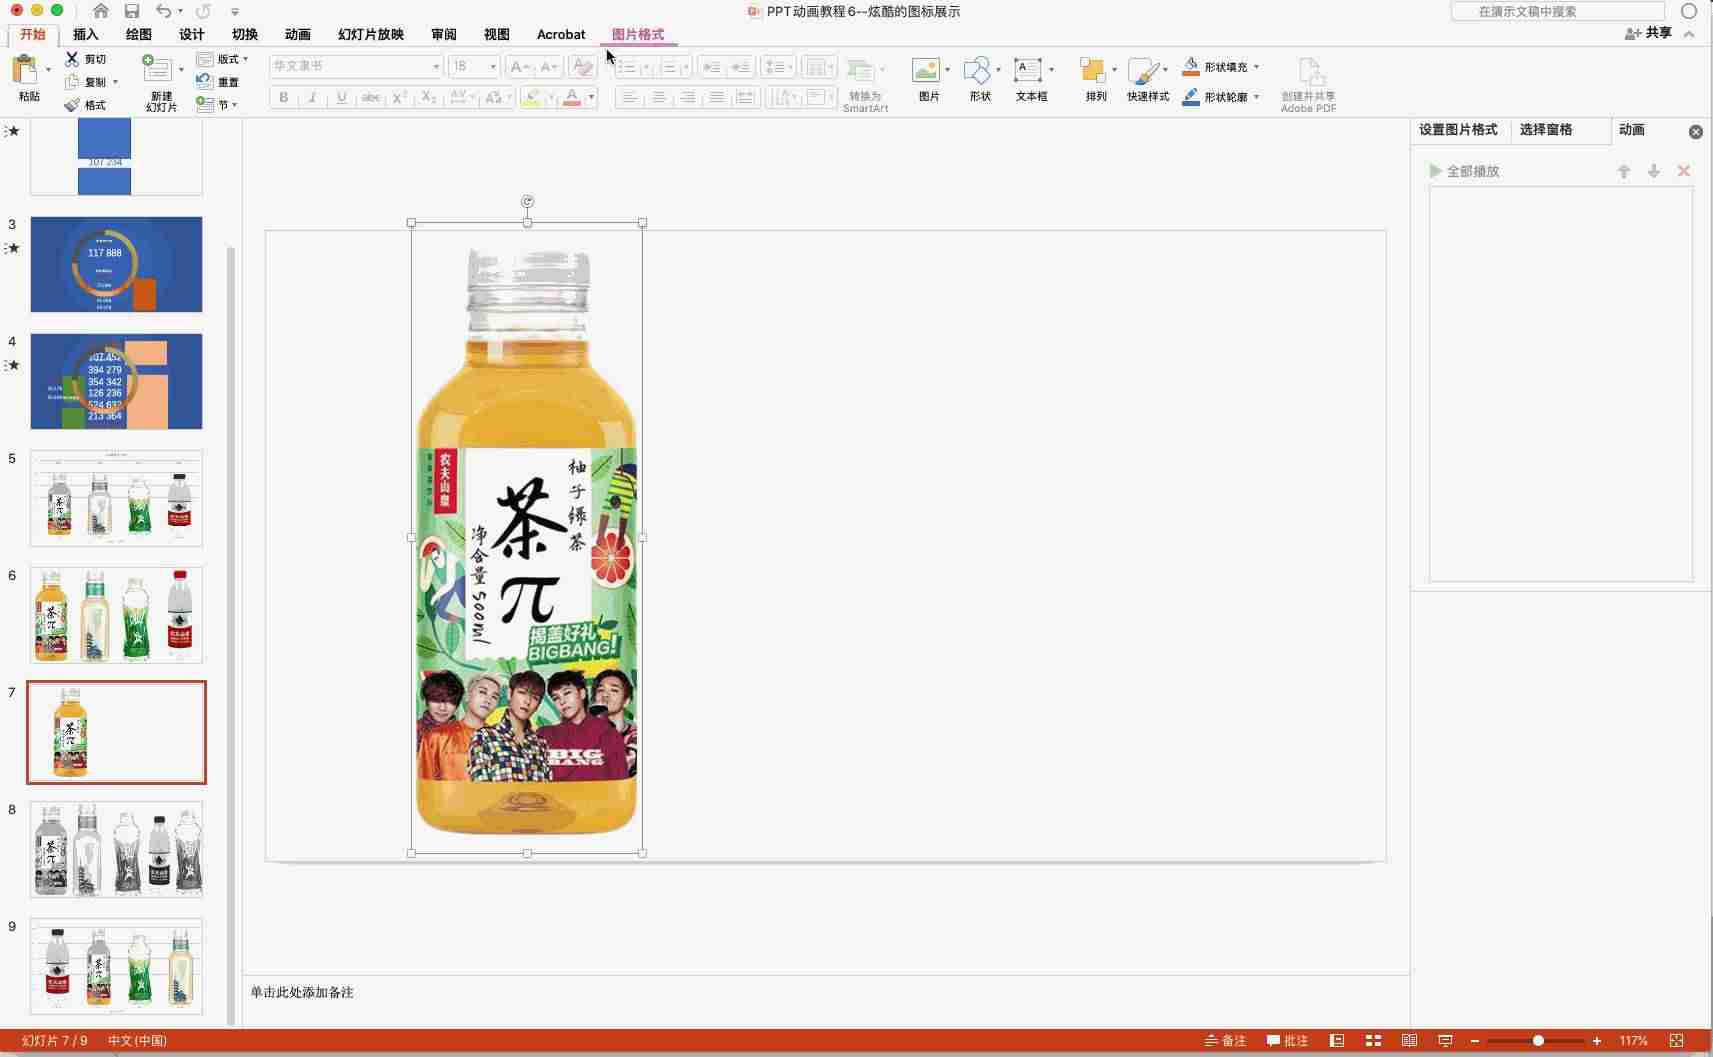Click the Share (共享) button
The height and width of the screenshot is (1057, 1713).
1648,33
